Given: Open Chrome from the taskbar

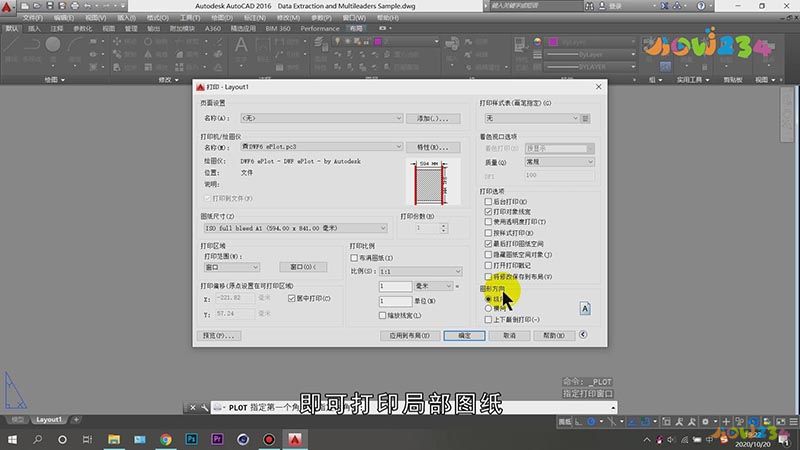Looking at the screenshot, I should (x=166, y=439).
